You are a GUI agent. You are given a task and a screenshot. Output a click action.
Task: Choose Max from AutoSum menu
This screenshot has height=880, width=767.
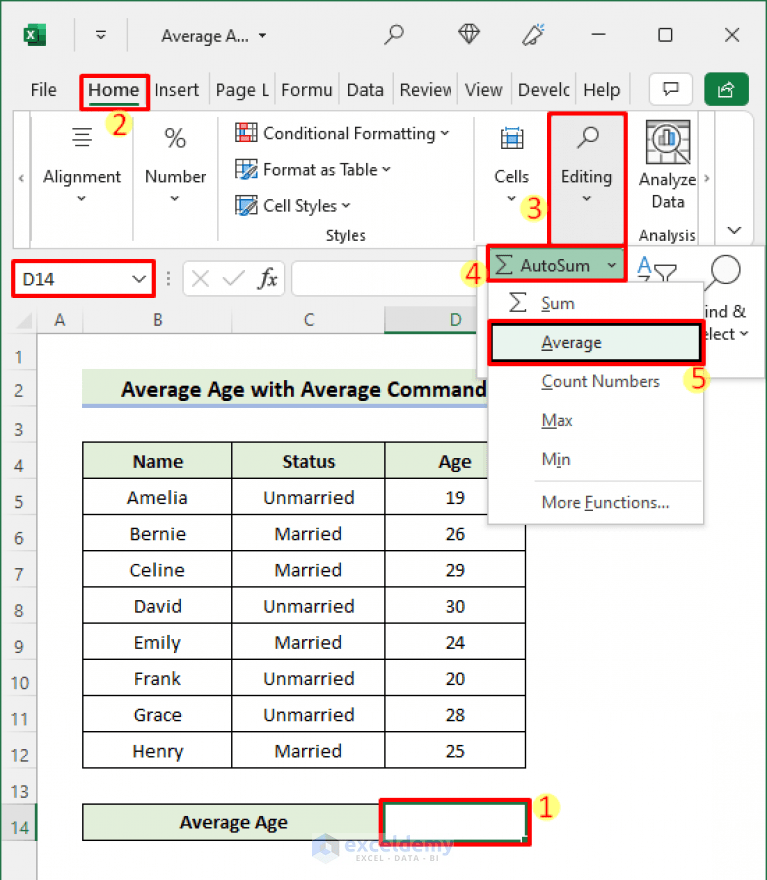[x=595, y=420]
